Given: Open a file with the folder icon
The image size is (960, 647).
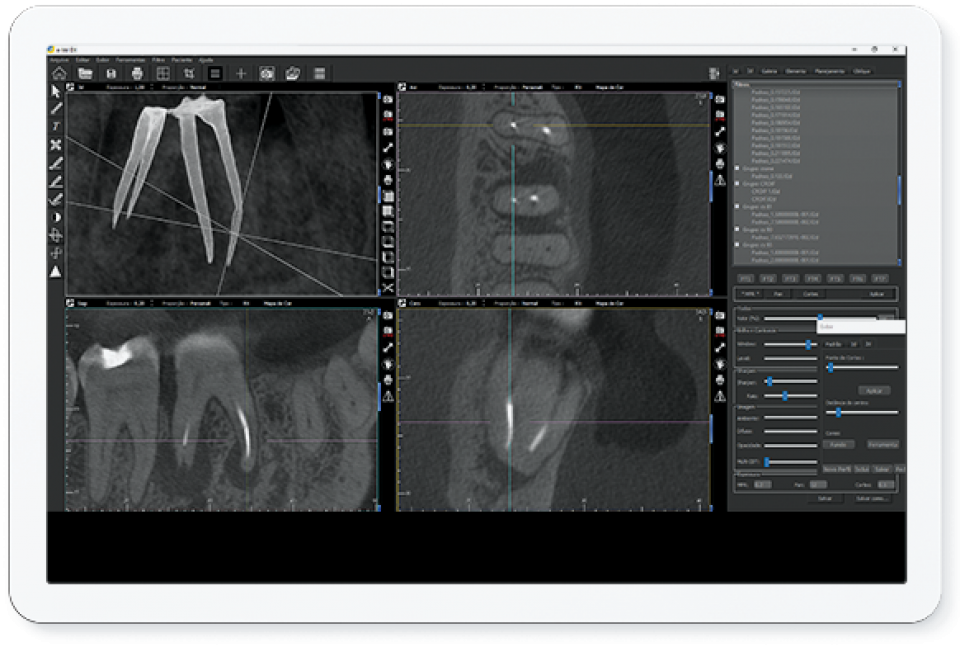Looking at the screenshot, I should [85, 73].
